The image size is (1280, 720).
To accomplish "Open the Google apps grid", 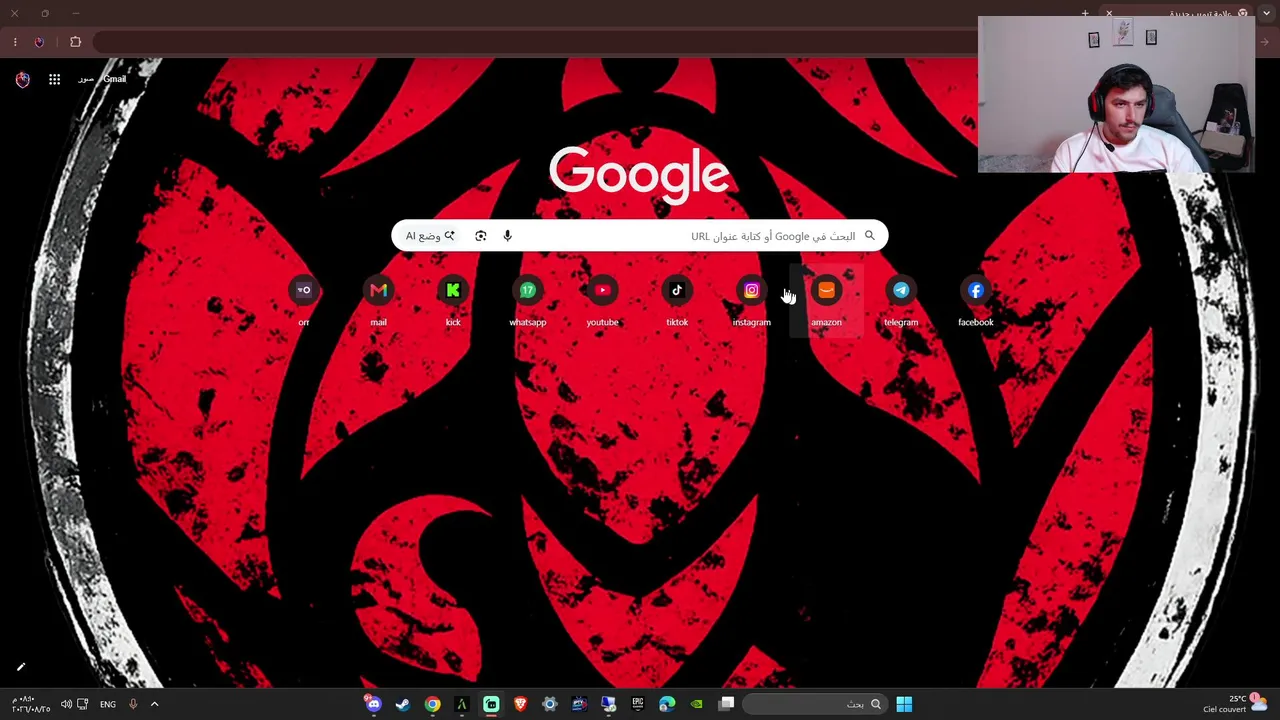I will pos(55,79).
